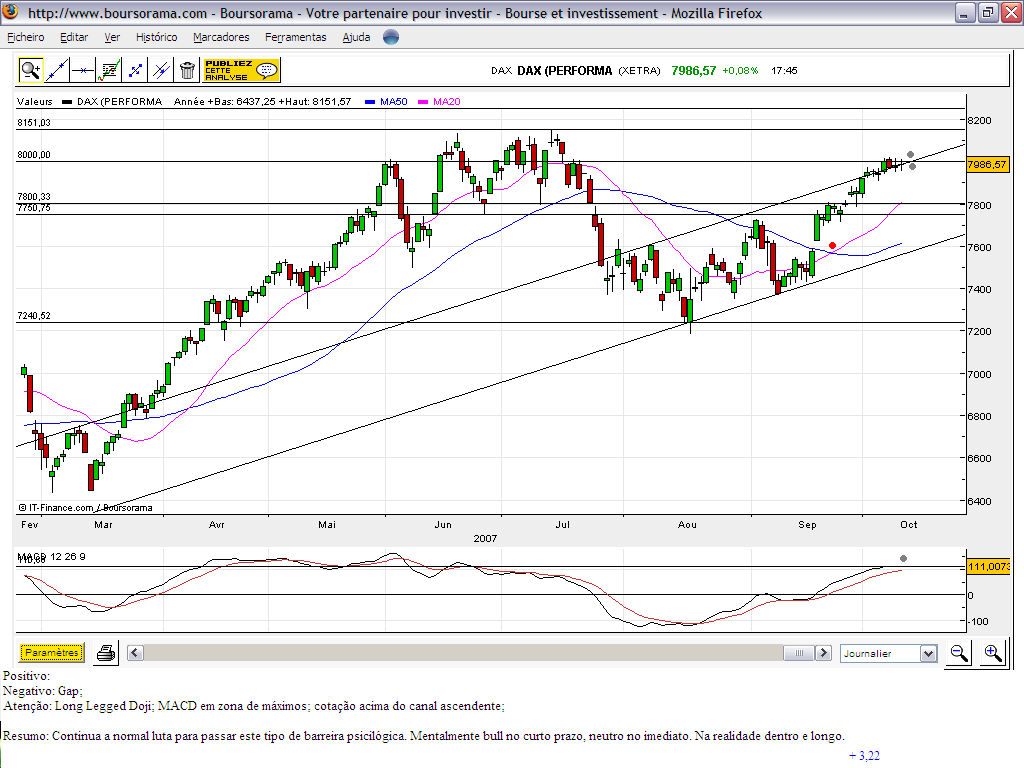Click the Jun month axis label
This screenshot has height=768, width=1024.
[x=443, y=524]
